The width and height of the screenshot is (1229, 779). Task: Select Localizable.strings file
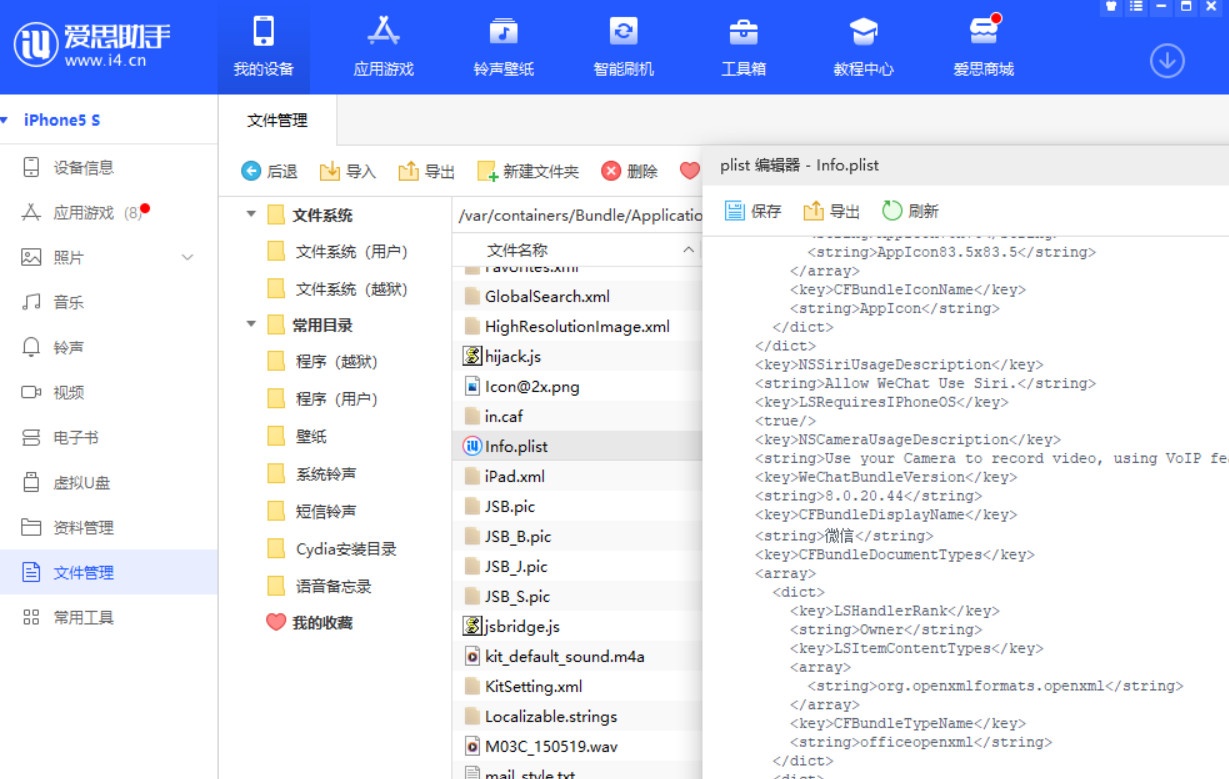pyautogui.click(x=578, y=716)
